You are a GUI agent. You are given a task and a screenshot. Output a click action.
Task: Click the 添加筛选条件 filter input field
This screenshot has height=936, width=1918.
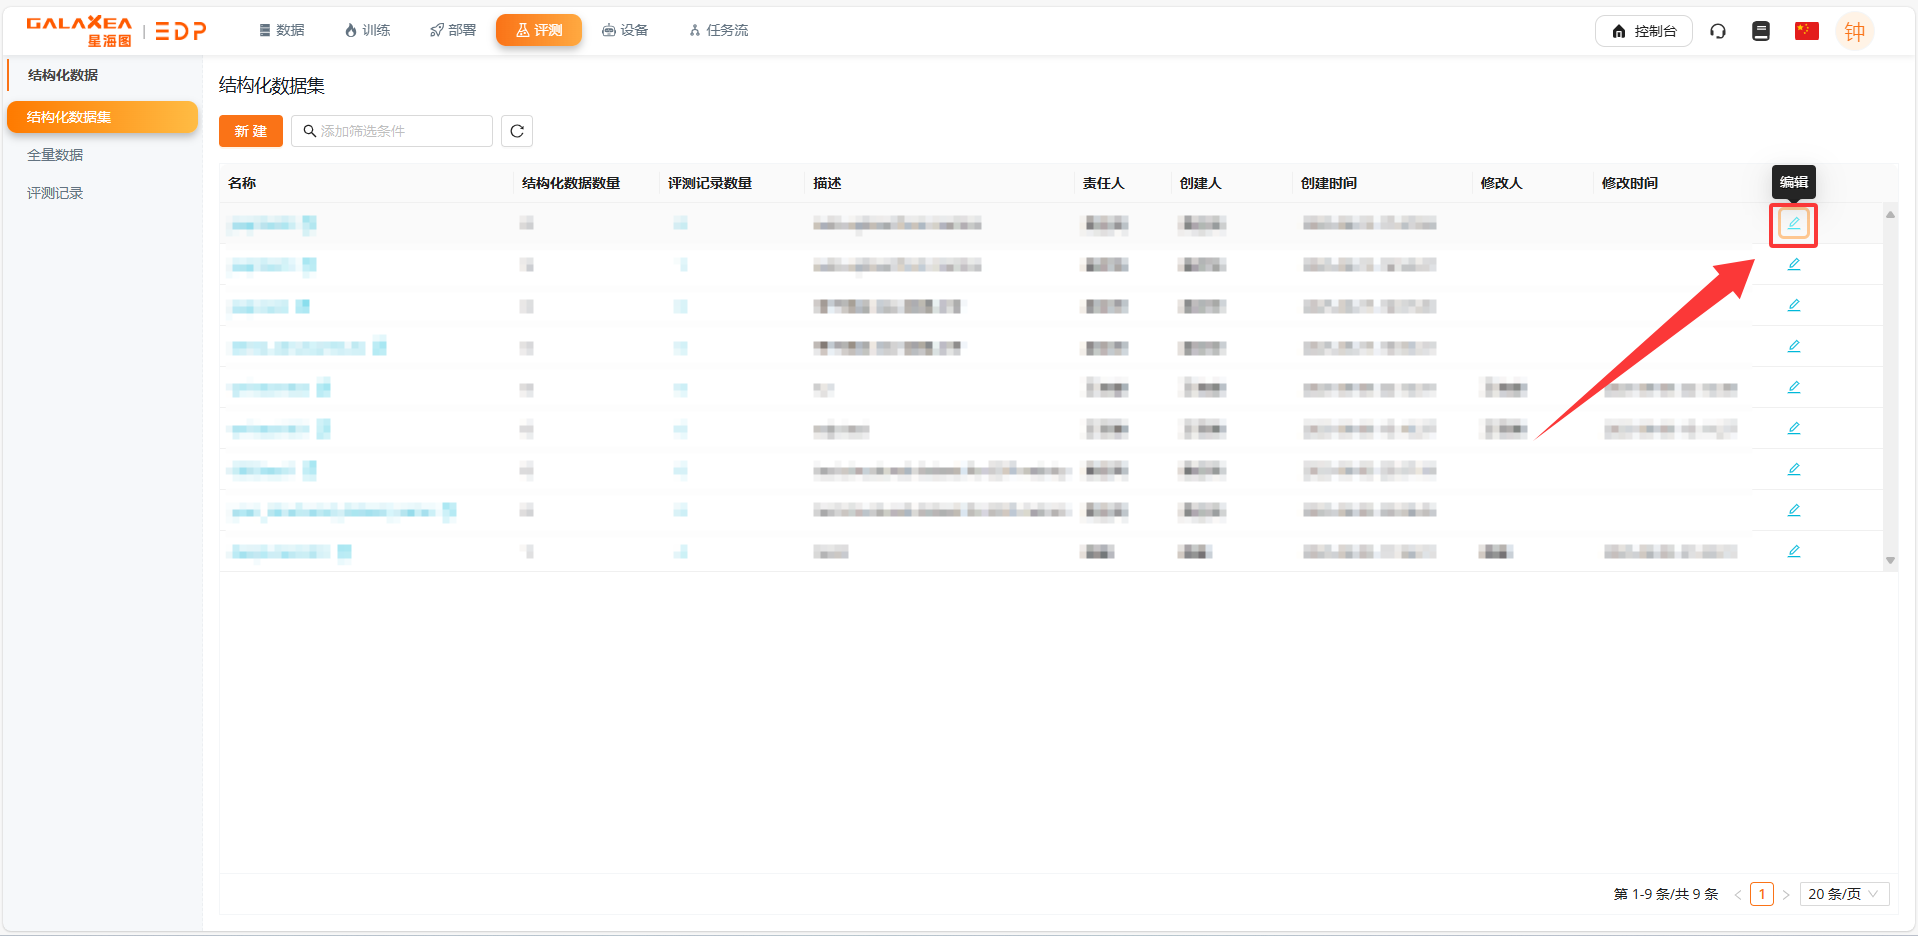pyautogui.click(x=400, y=131)
